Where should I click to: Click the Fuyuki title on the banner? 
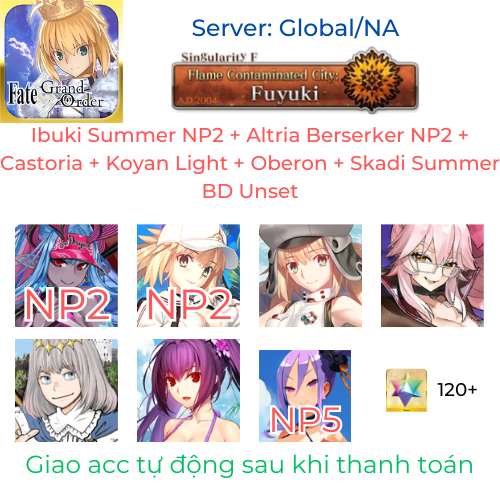click(285, 94)
